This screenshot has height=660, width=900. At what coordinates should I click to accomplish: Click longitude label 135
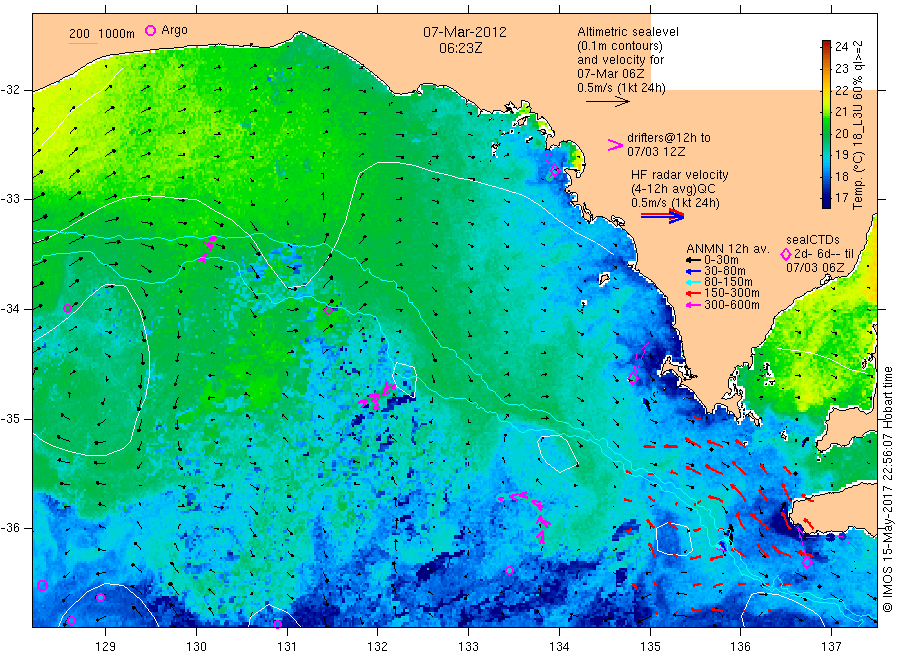[x=650, y=647]
